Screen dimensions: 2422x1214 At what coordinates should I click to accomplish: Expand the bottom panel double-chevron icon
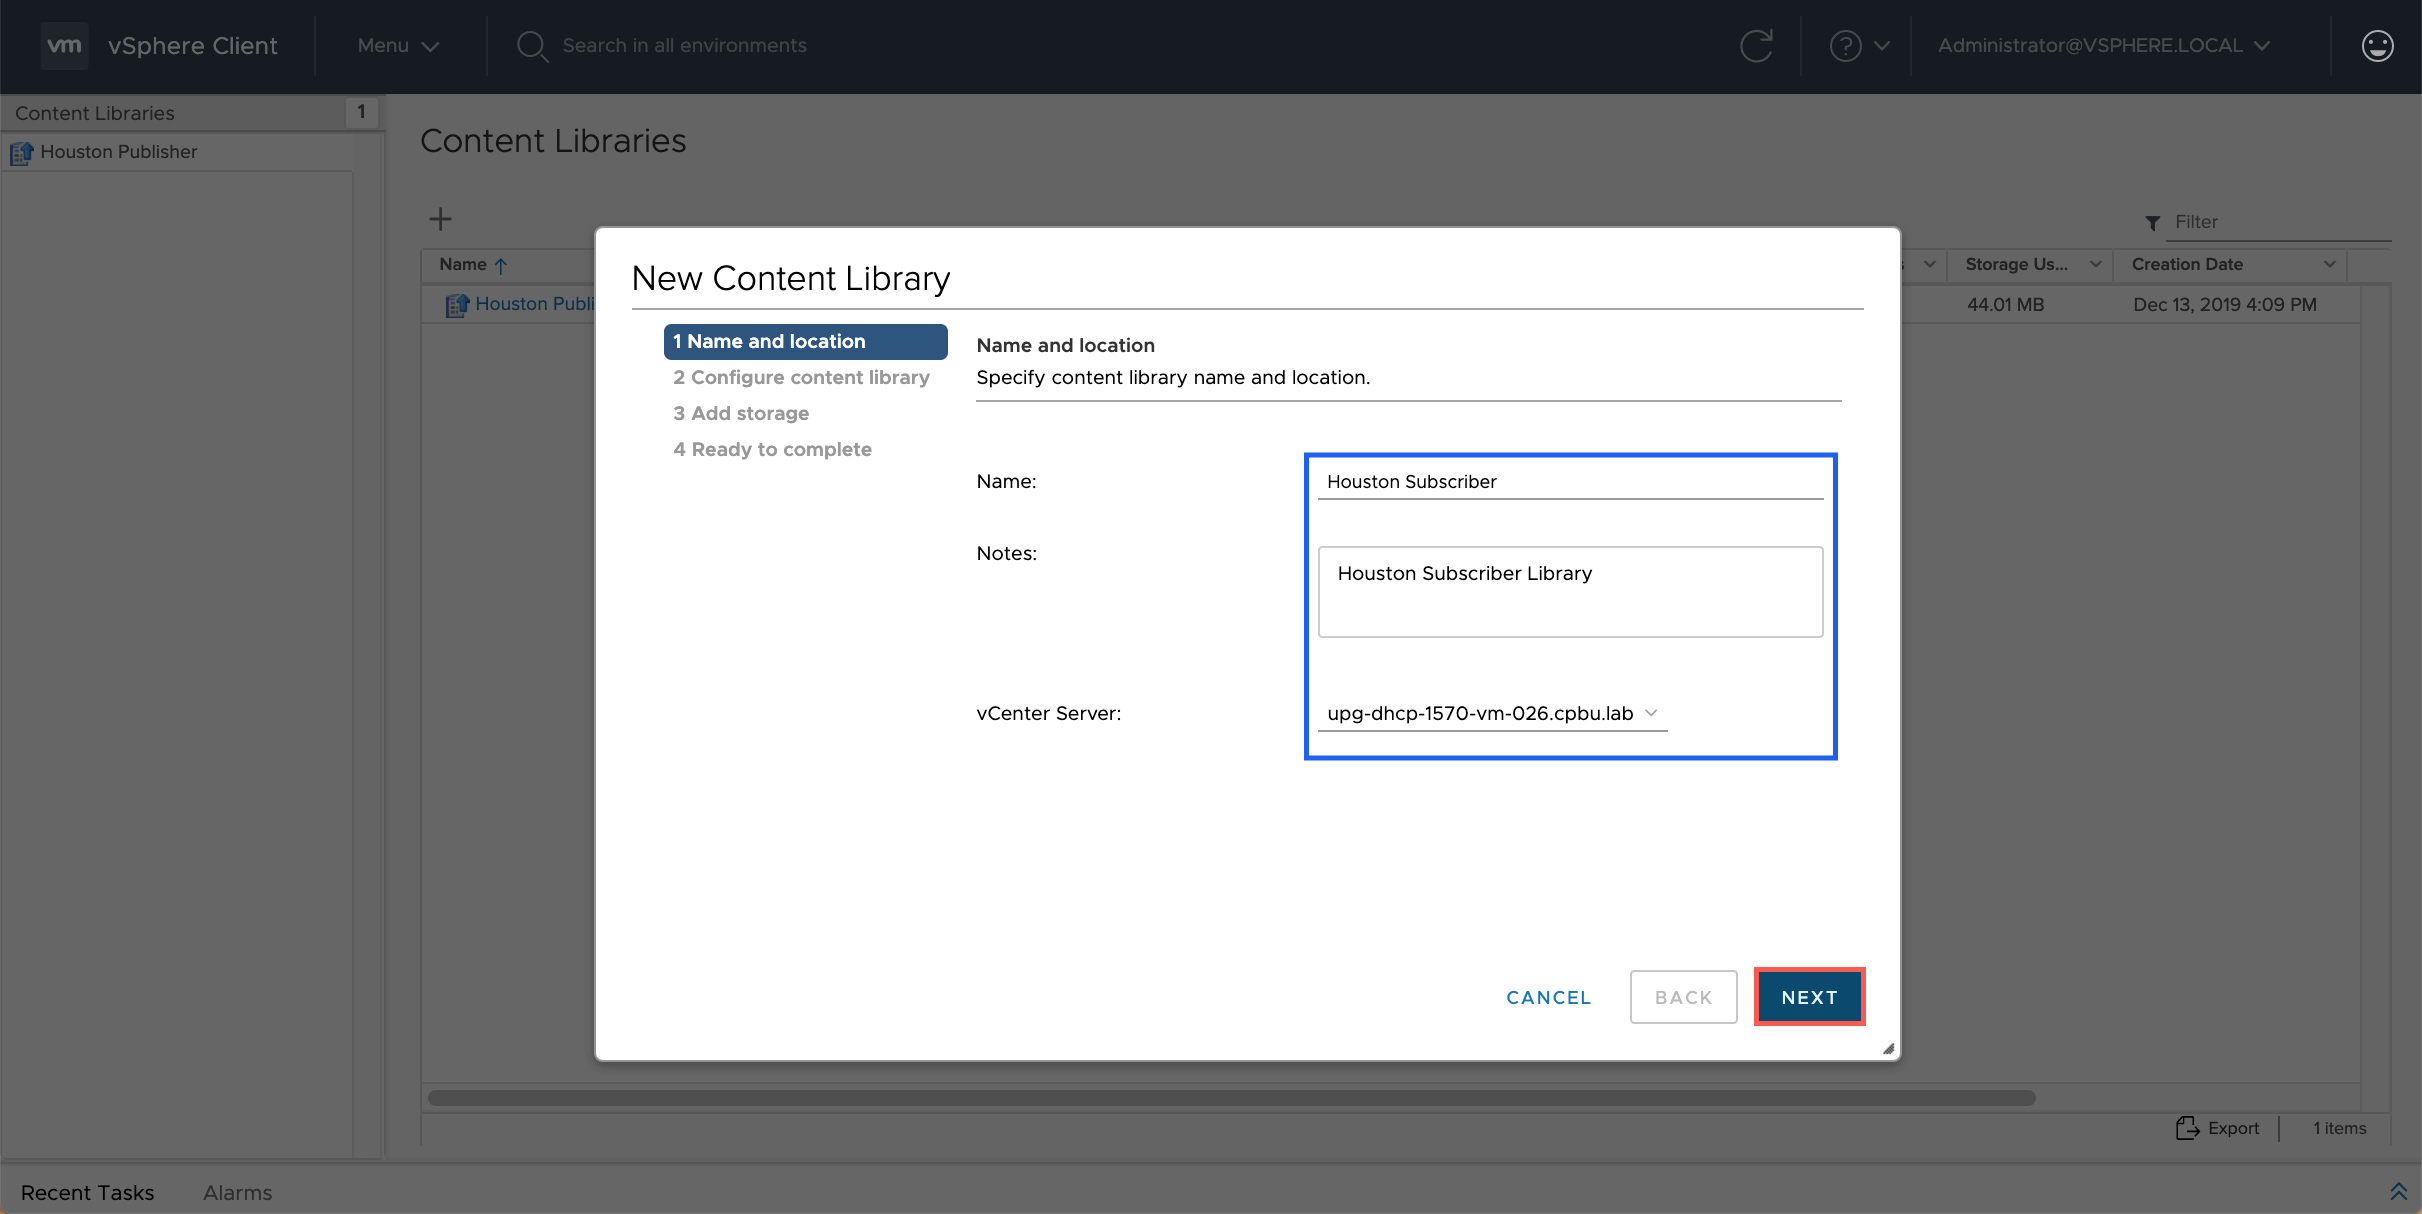pos(2398,1191)
